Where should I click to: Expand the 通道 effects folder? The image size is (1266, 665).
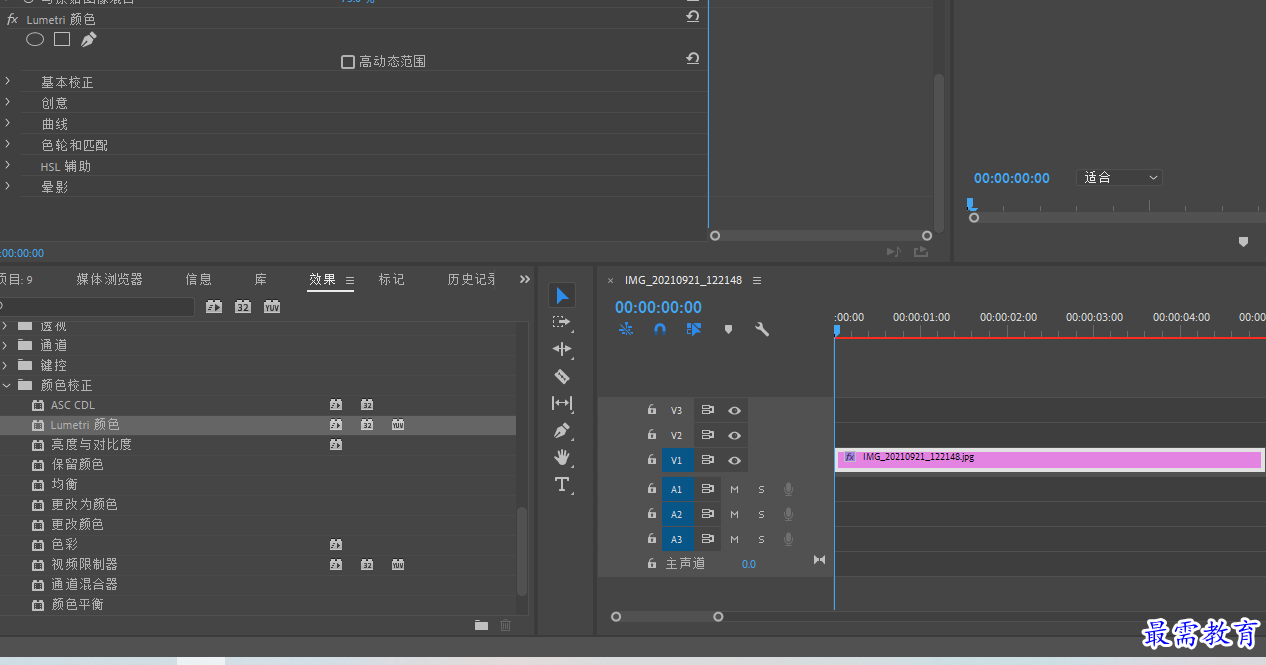[x=6, y=345]
